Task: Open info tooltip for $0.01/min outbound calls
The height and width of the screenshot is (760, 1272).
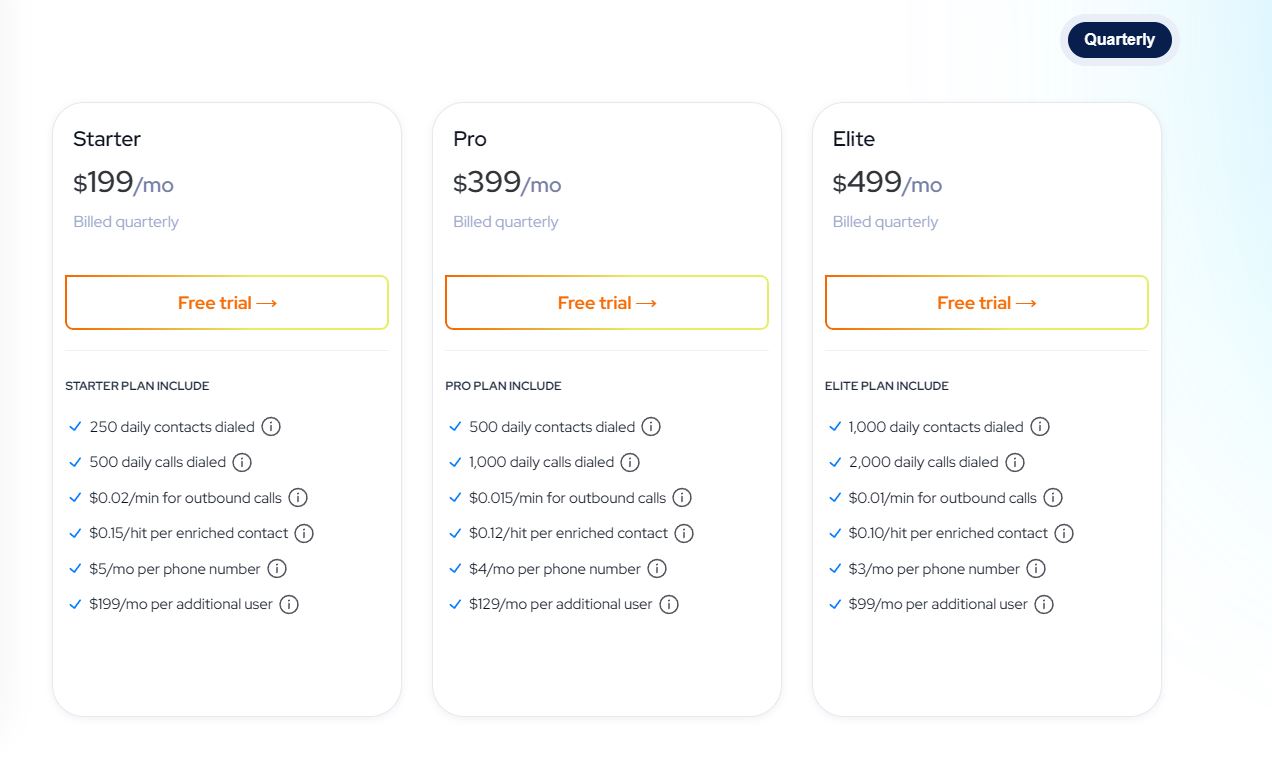Action: (x=1053, y=498)
